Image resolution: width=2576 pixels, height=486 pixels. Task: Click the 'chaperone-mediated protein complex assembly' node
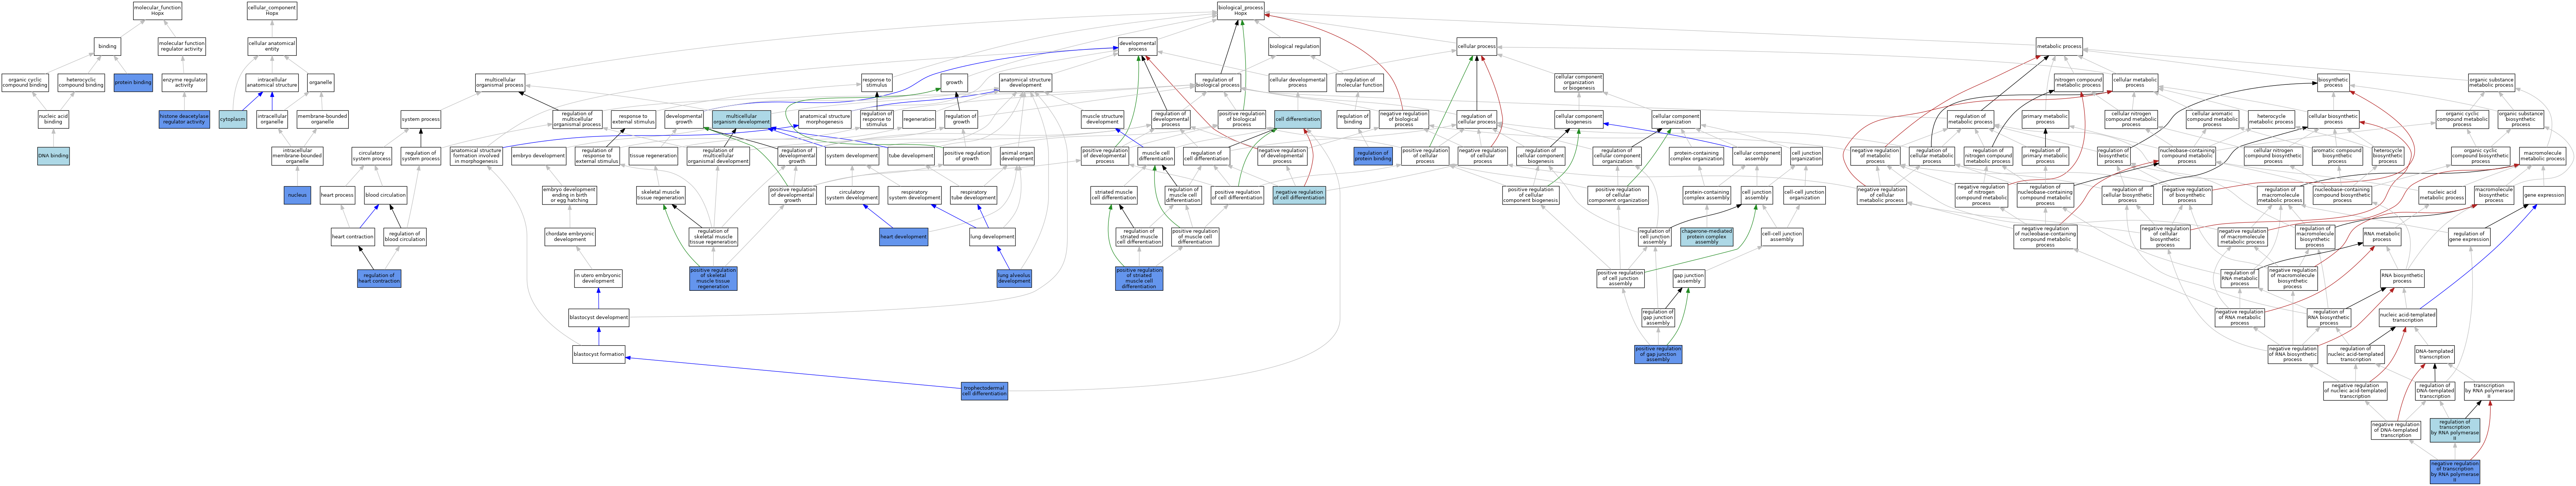click(1706, 237)
